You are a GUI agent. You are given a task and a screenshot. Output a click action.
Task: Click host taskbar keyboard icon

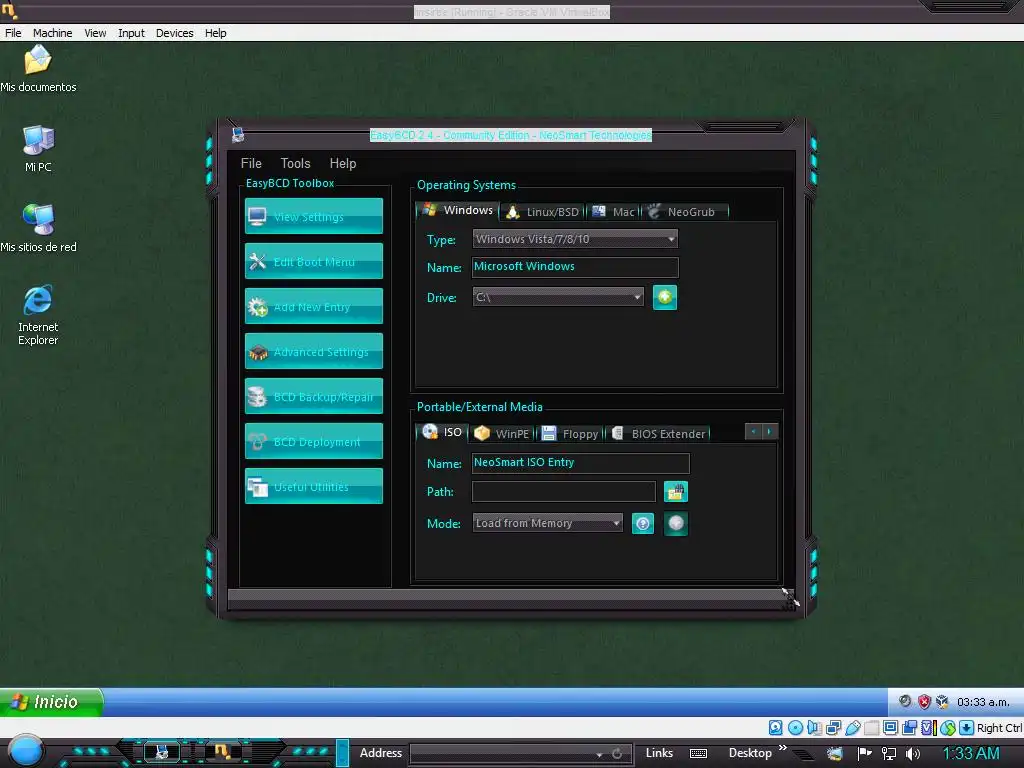[698, 754]
